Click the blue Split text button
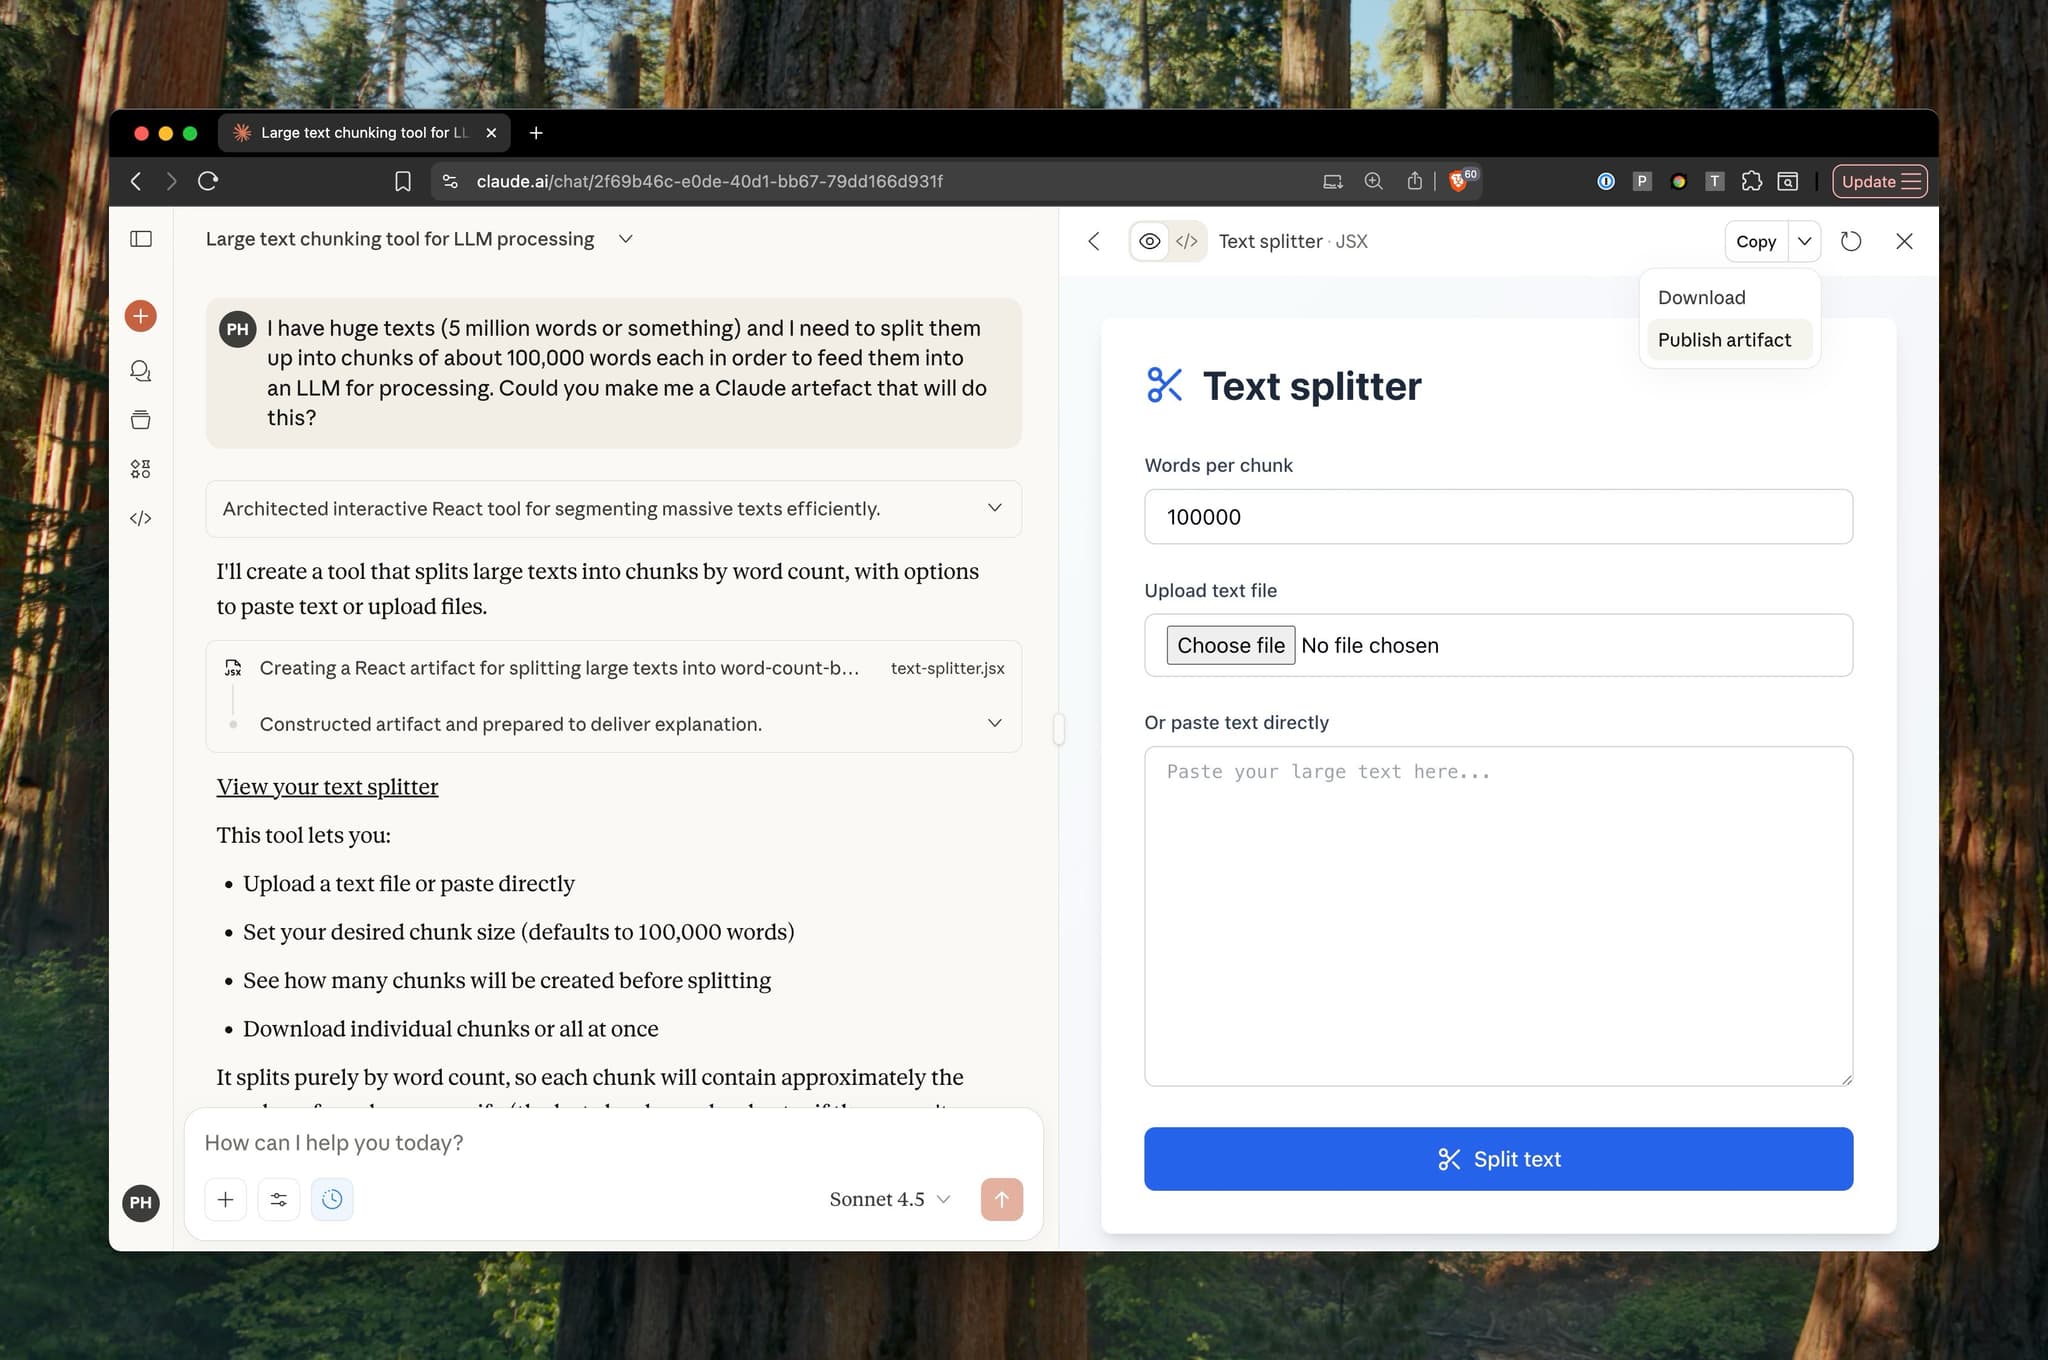Viewport: 2048px width, 1360px height. tap(1498, 1159)
